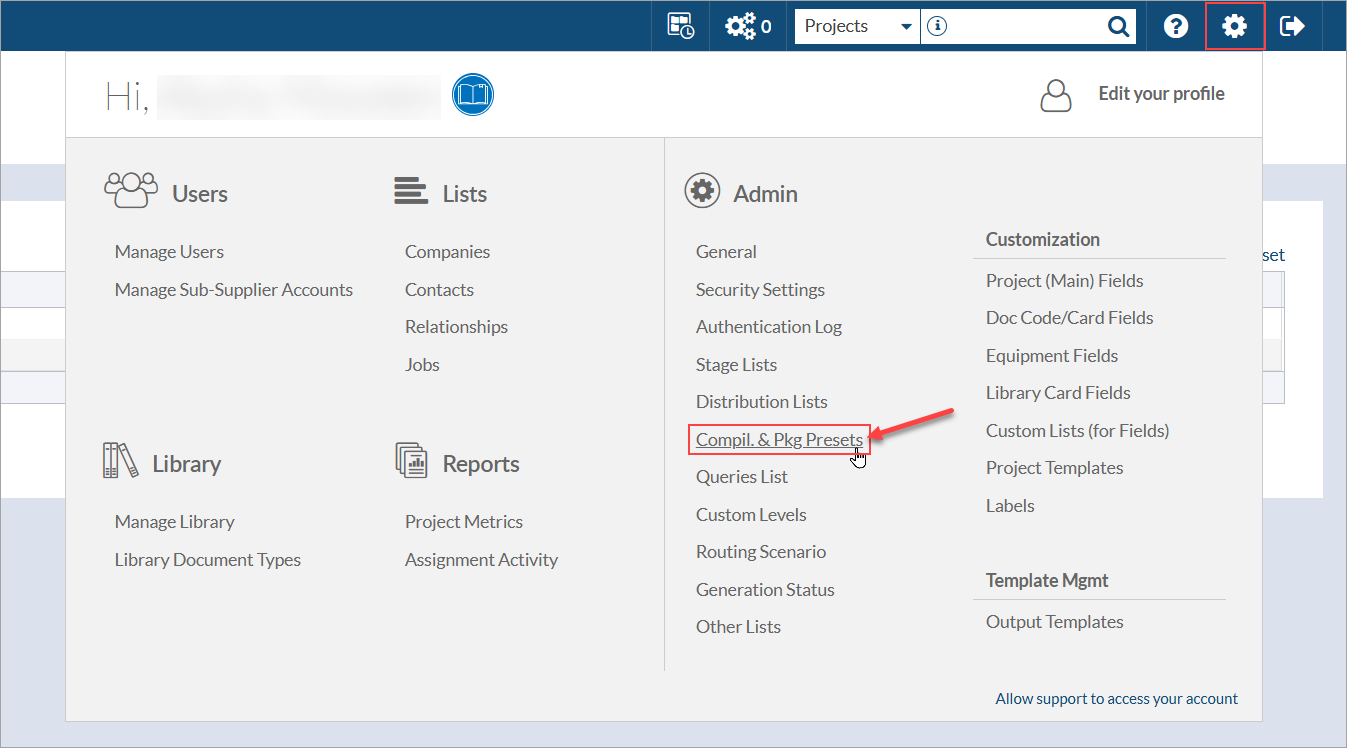The image size is (1347, 748).
Task: Open the Project Metrics report
Action: click(x=463, y=522)
